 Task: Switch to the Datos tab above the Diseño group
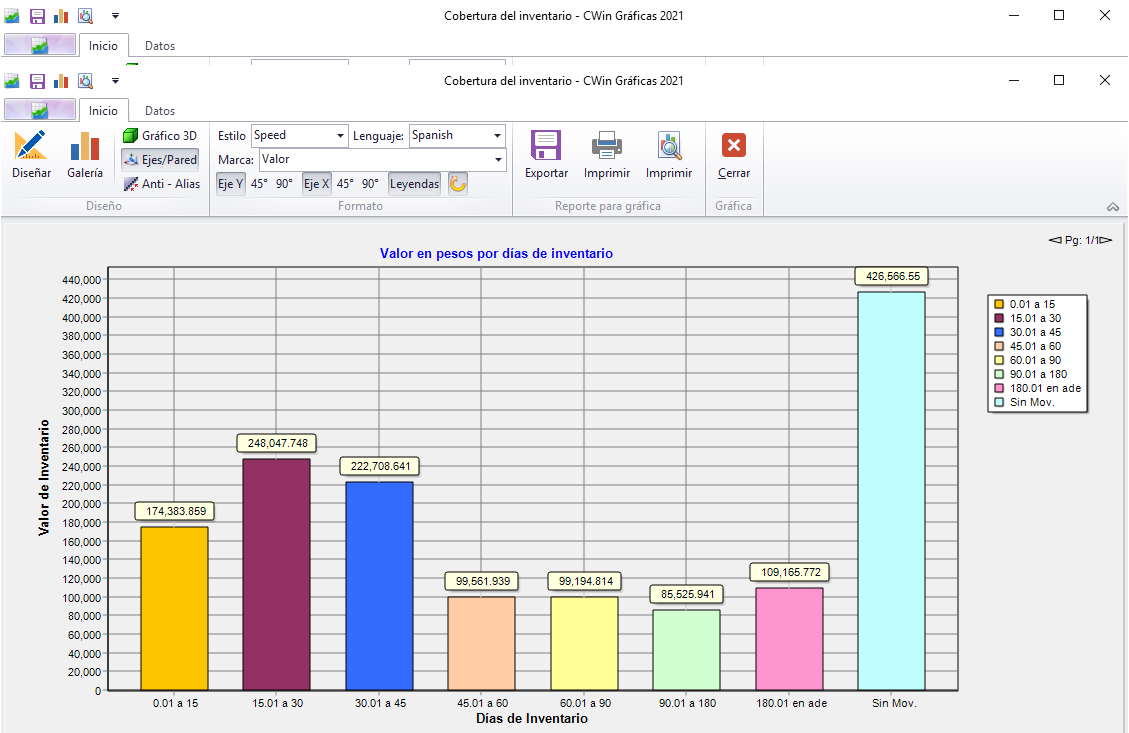160,111
